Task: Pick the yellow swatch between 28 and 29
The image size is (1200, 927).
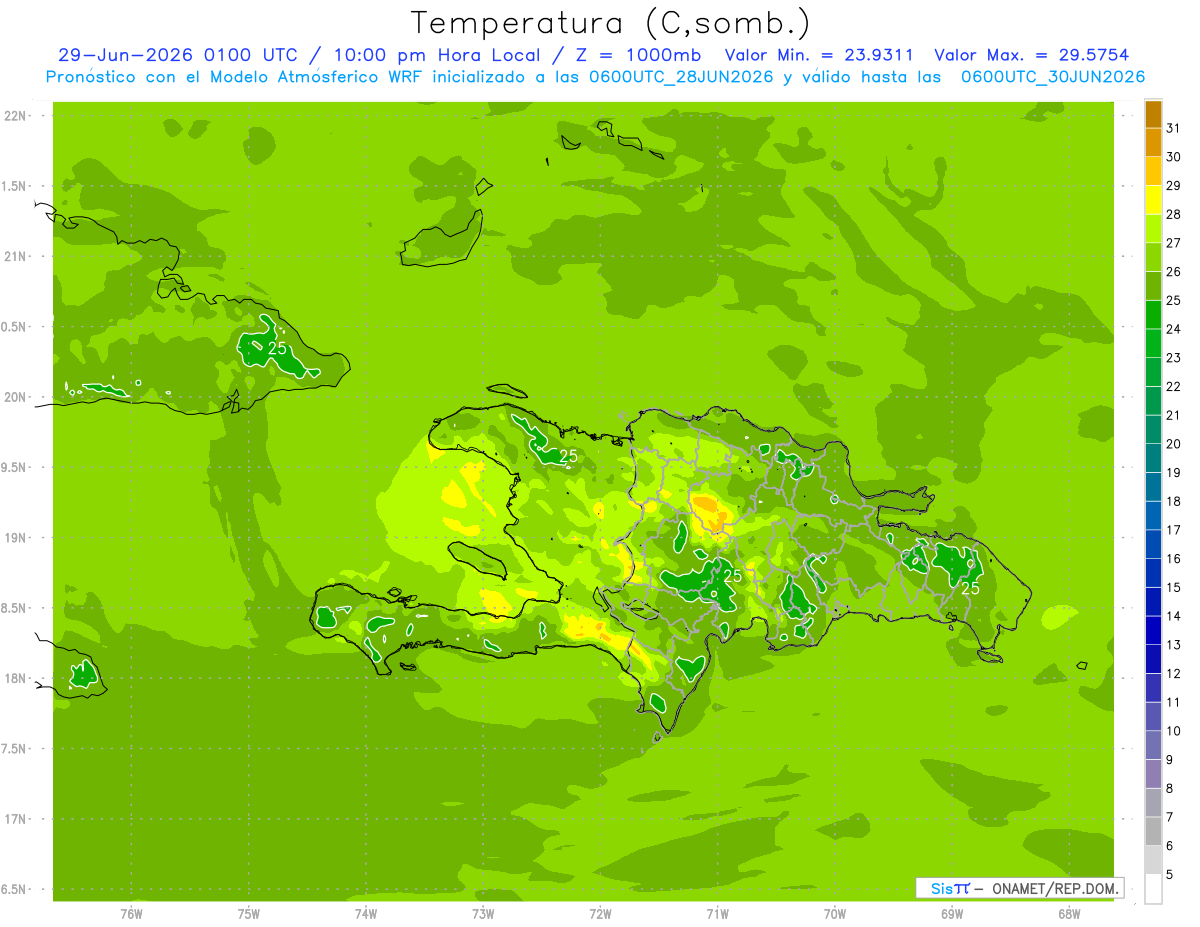Action: coord(1153,199)
